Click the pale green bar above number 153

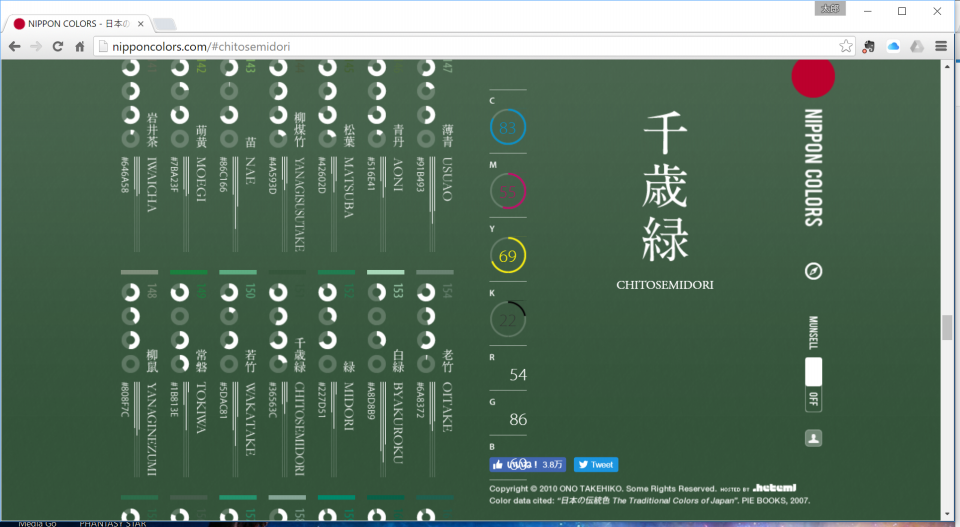(x=386, y=272)
